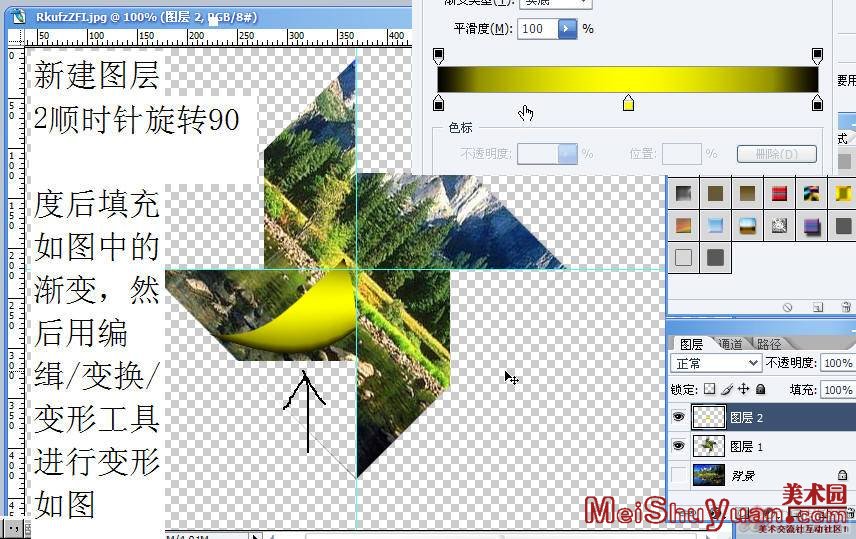The height and width of the screenshot is (539, 856).
Task: Select the red striped style swatch
Action: pos(779,193)
